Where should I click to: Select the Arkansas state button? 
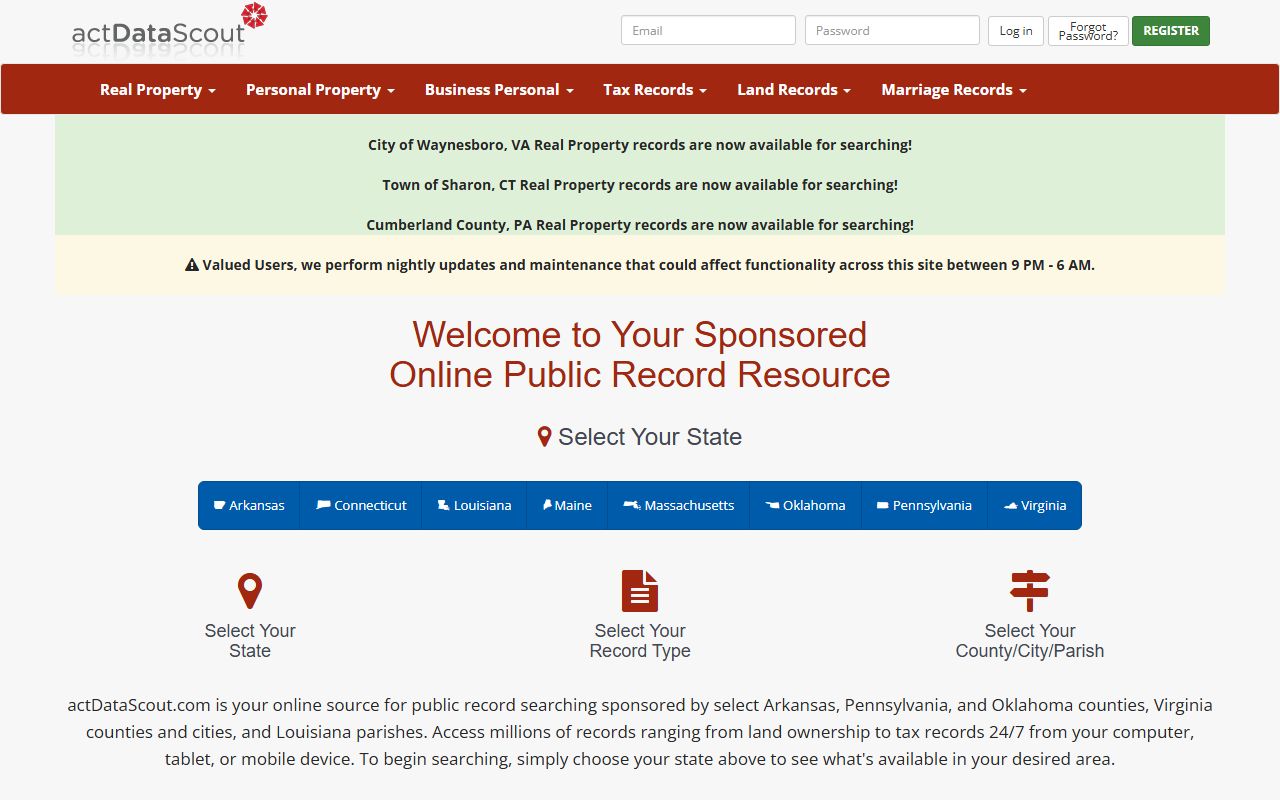[x=249, y=506]
